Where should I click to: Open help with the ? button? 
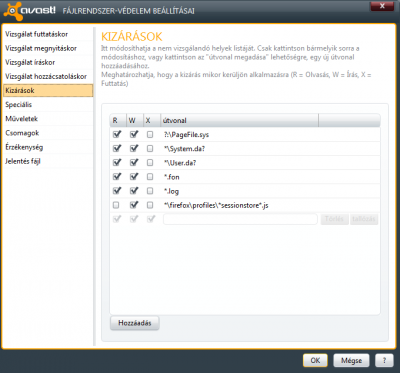(x=384, y=360)
